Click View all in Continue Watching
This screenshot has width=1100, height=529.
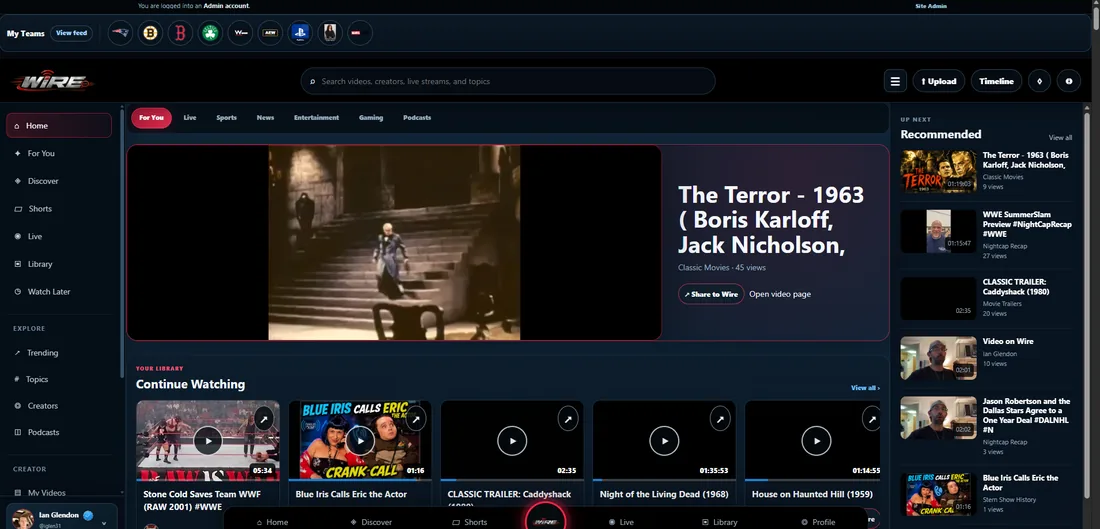865,387
